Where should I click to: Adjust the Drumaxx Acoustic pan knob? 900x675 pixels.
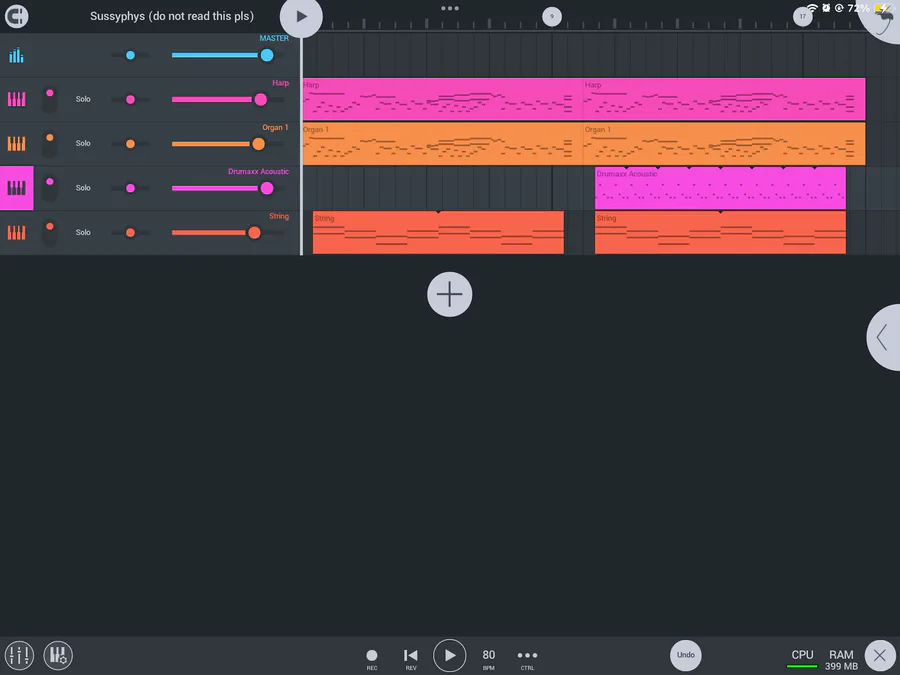pos(130,188)
